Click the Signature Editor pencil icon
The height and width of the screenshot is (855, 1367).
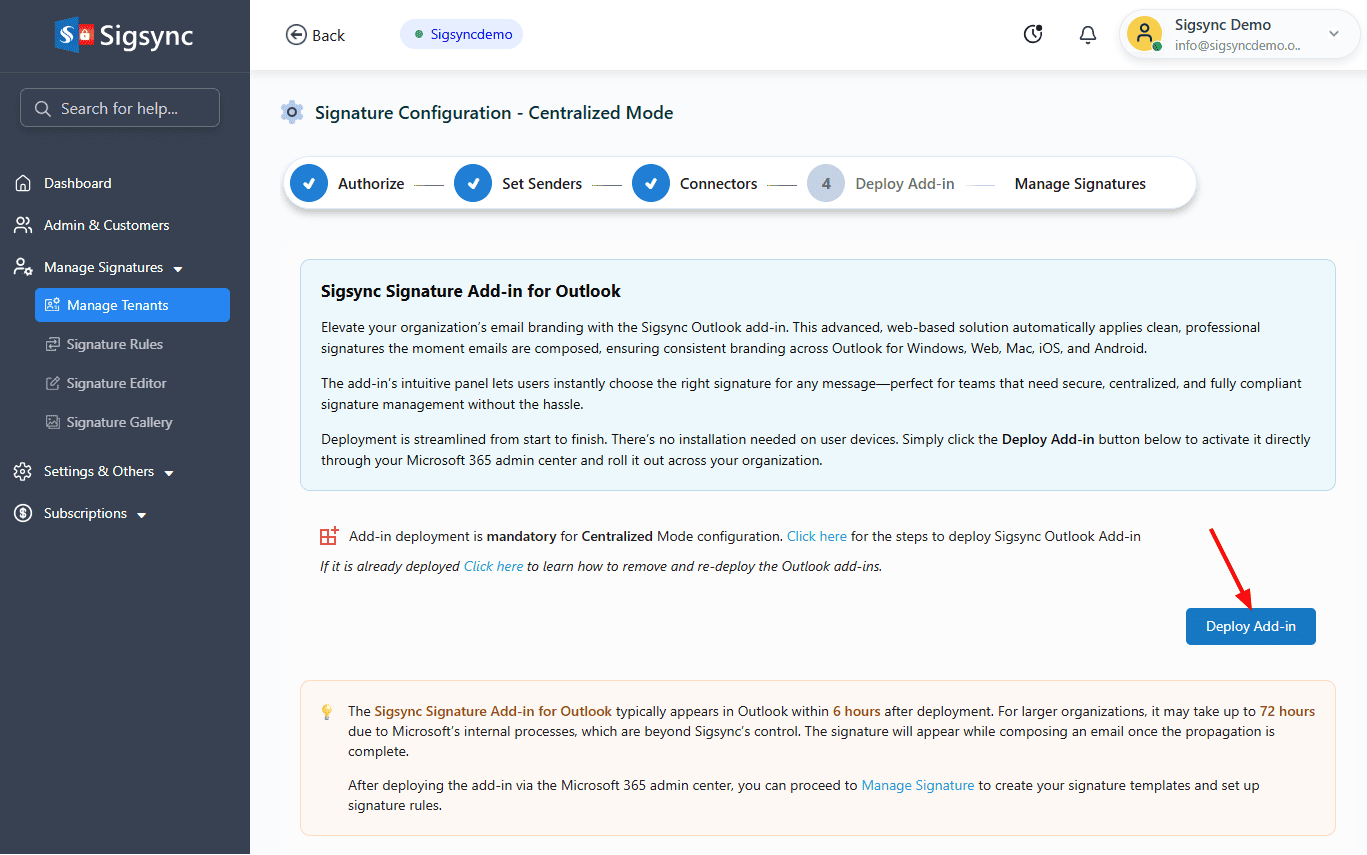click(53, 383)
